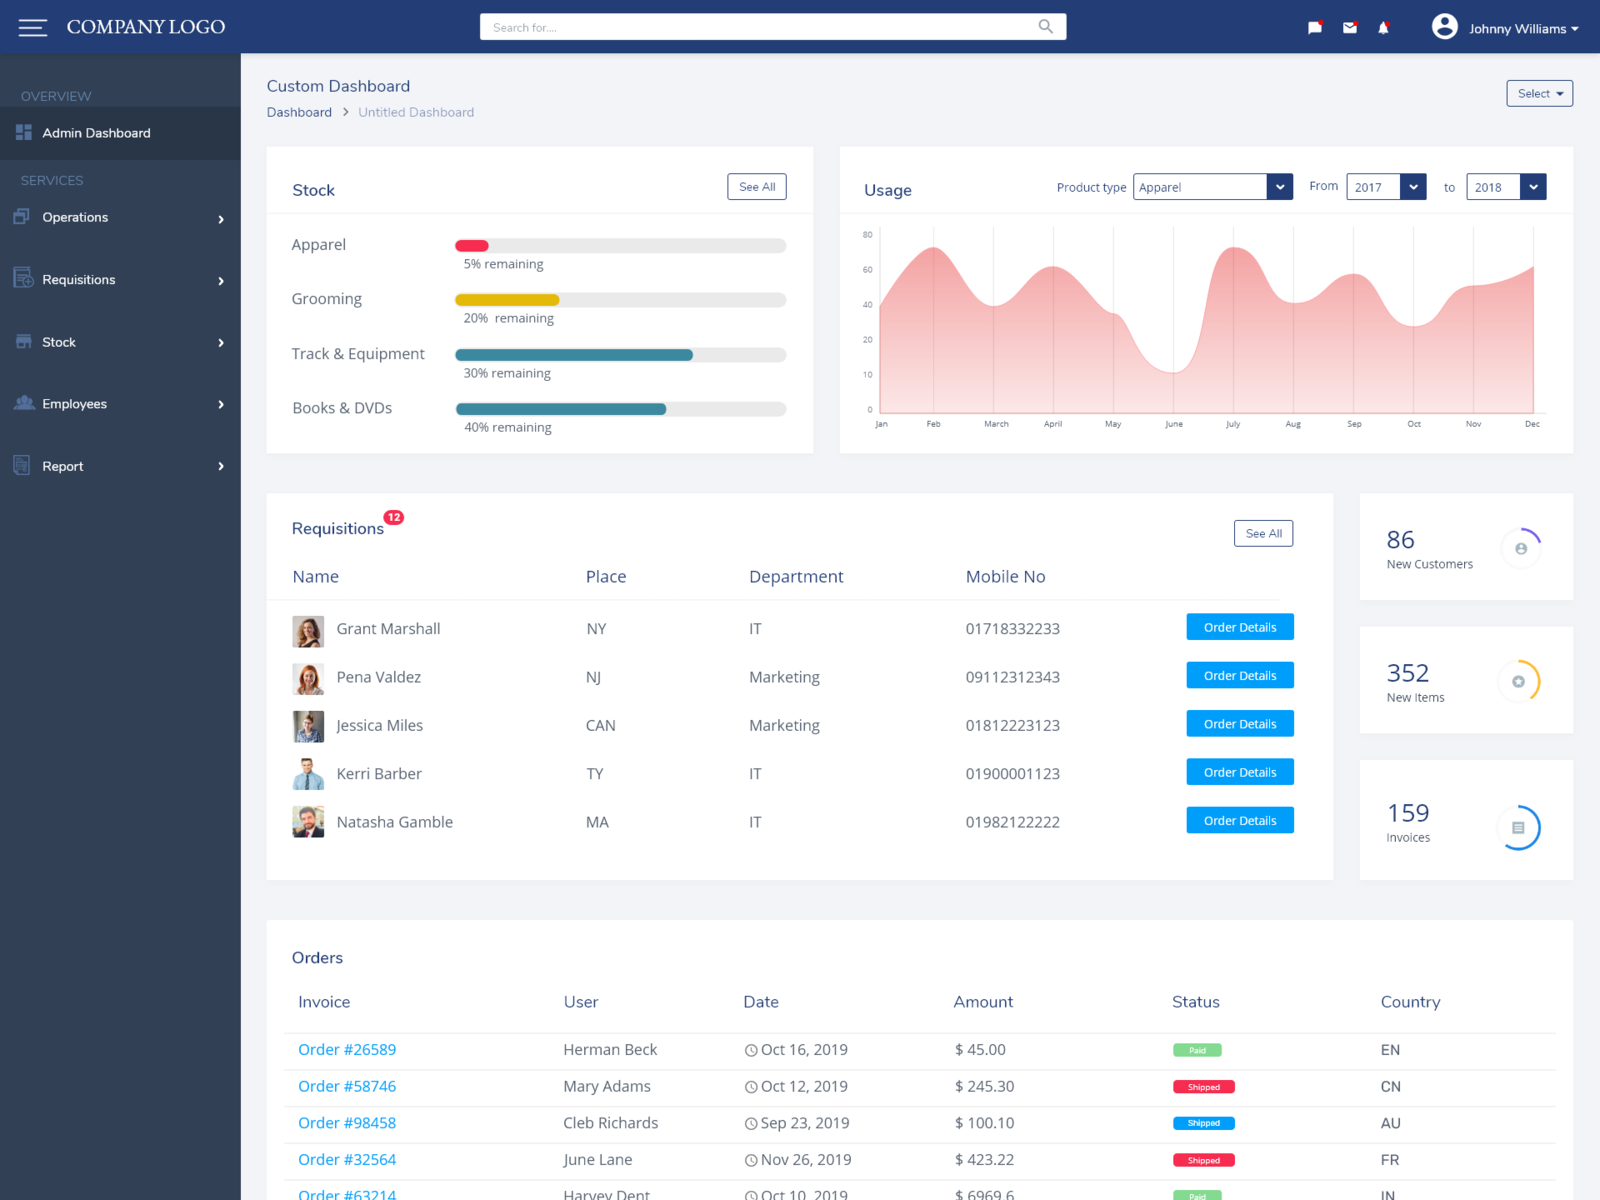1600x1200 pixels.
Task: Click the search magnifier icon
Action: (1044, 27)
